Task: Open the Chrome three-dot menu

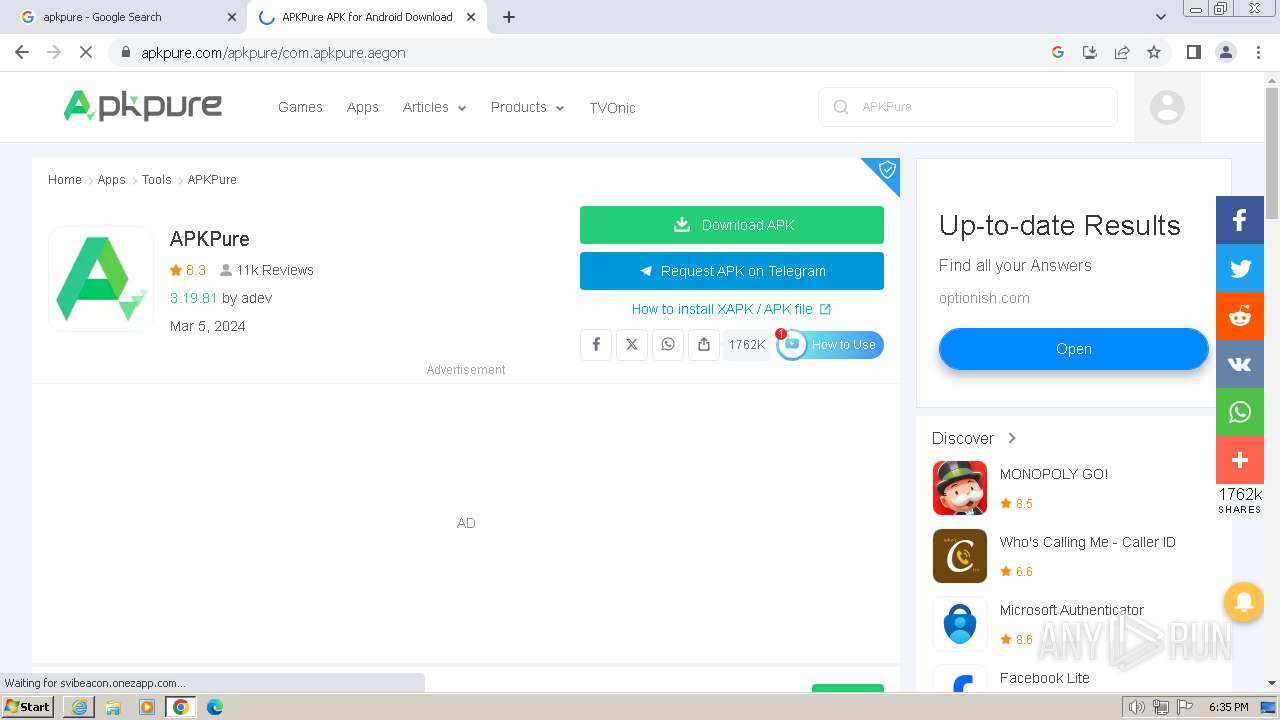Action: pos(1258,52)
